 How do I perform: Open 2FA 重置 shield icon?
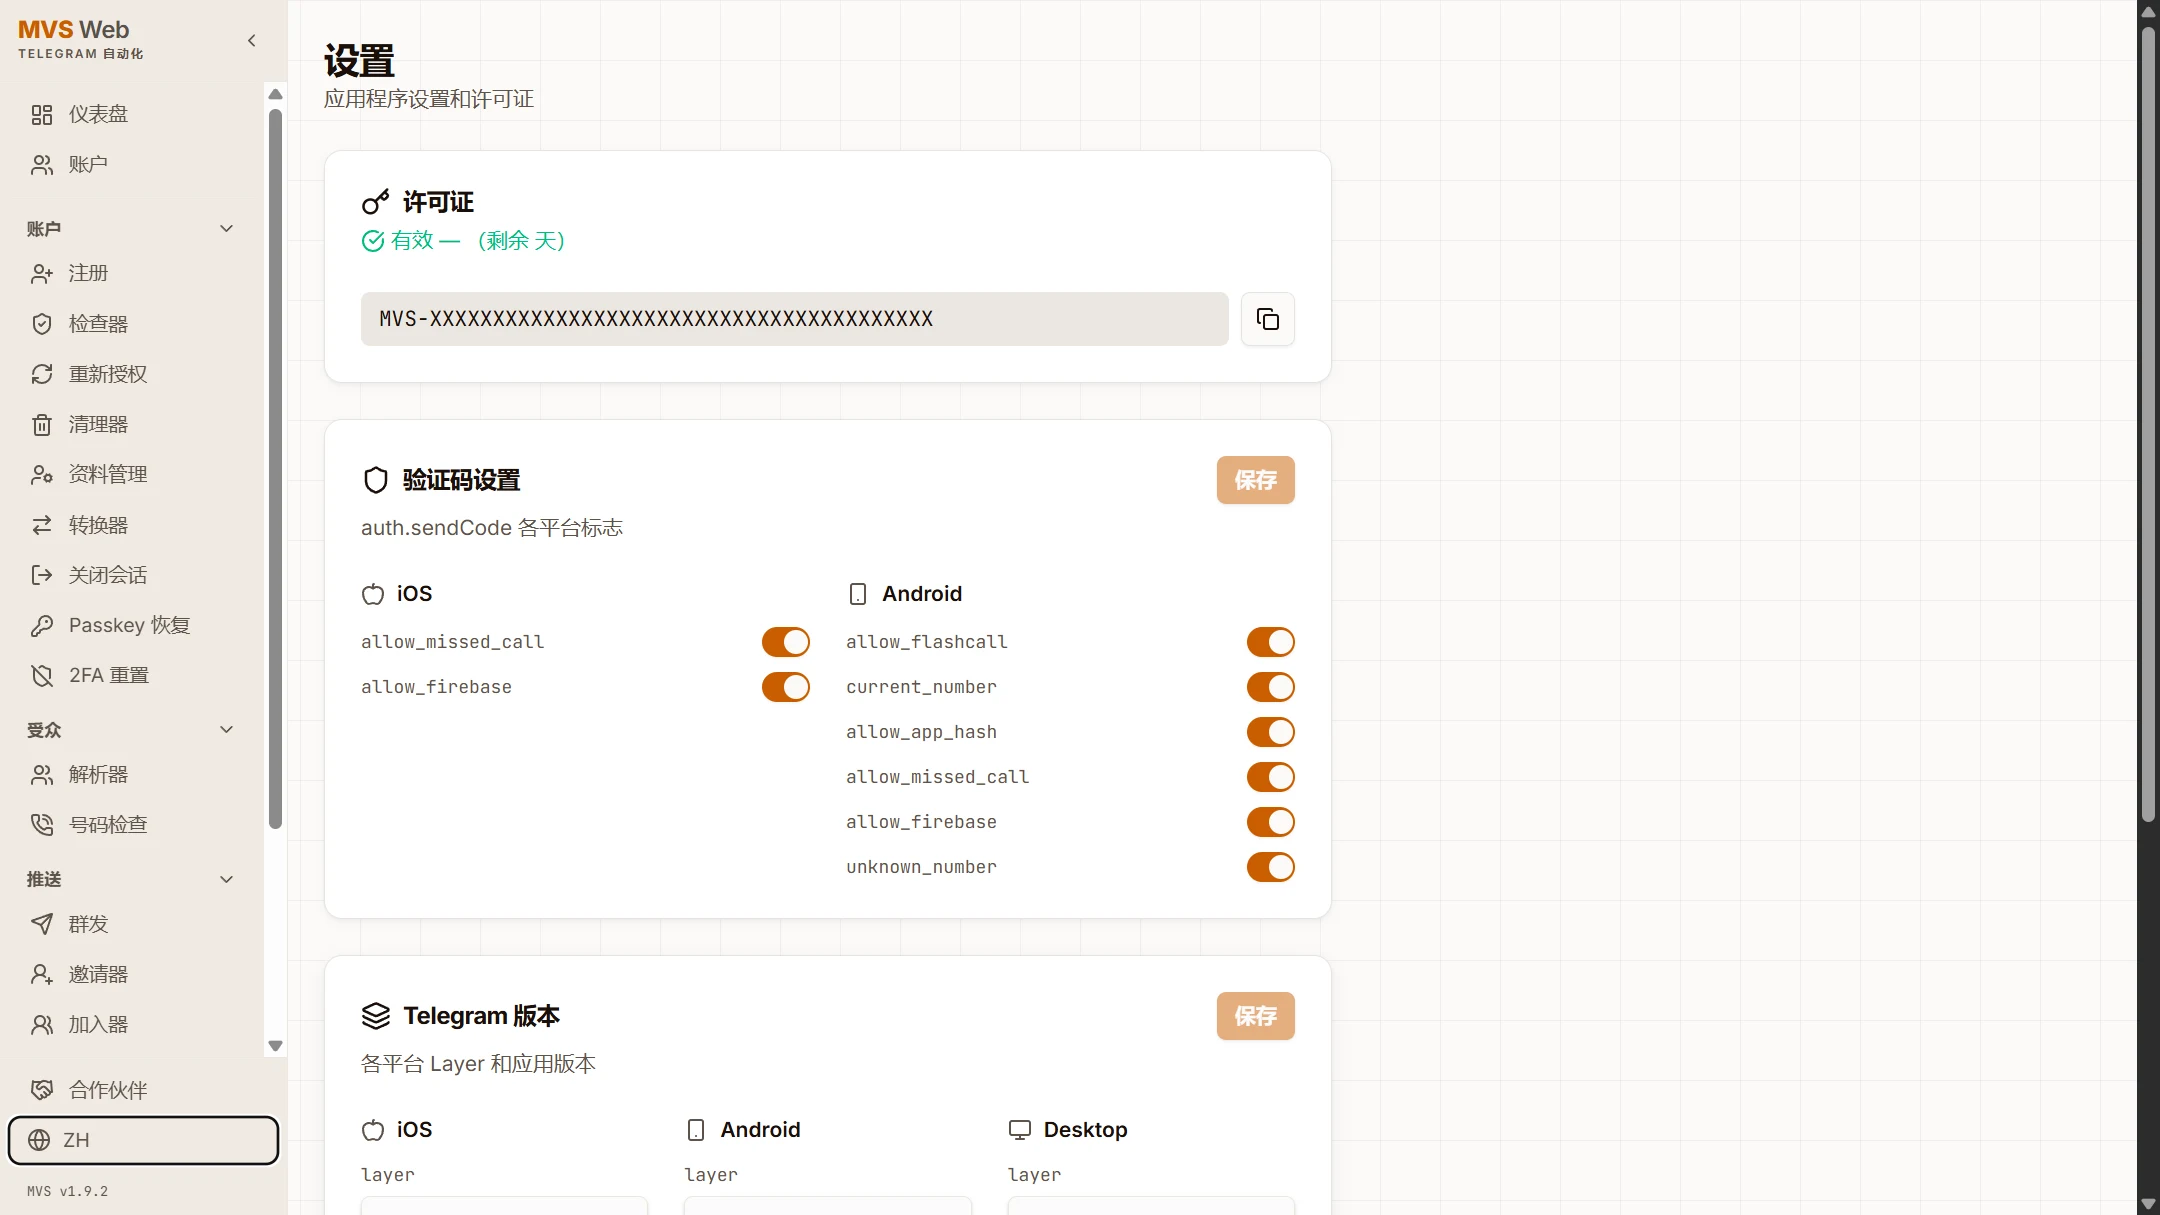(42, 676)
